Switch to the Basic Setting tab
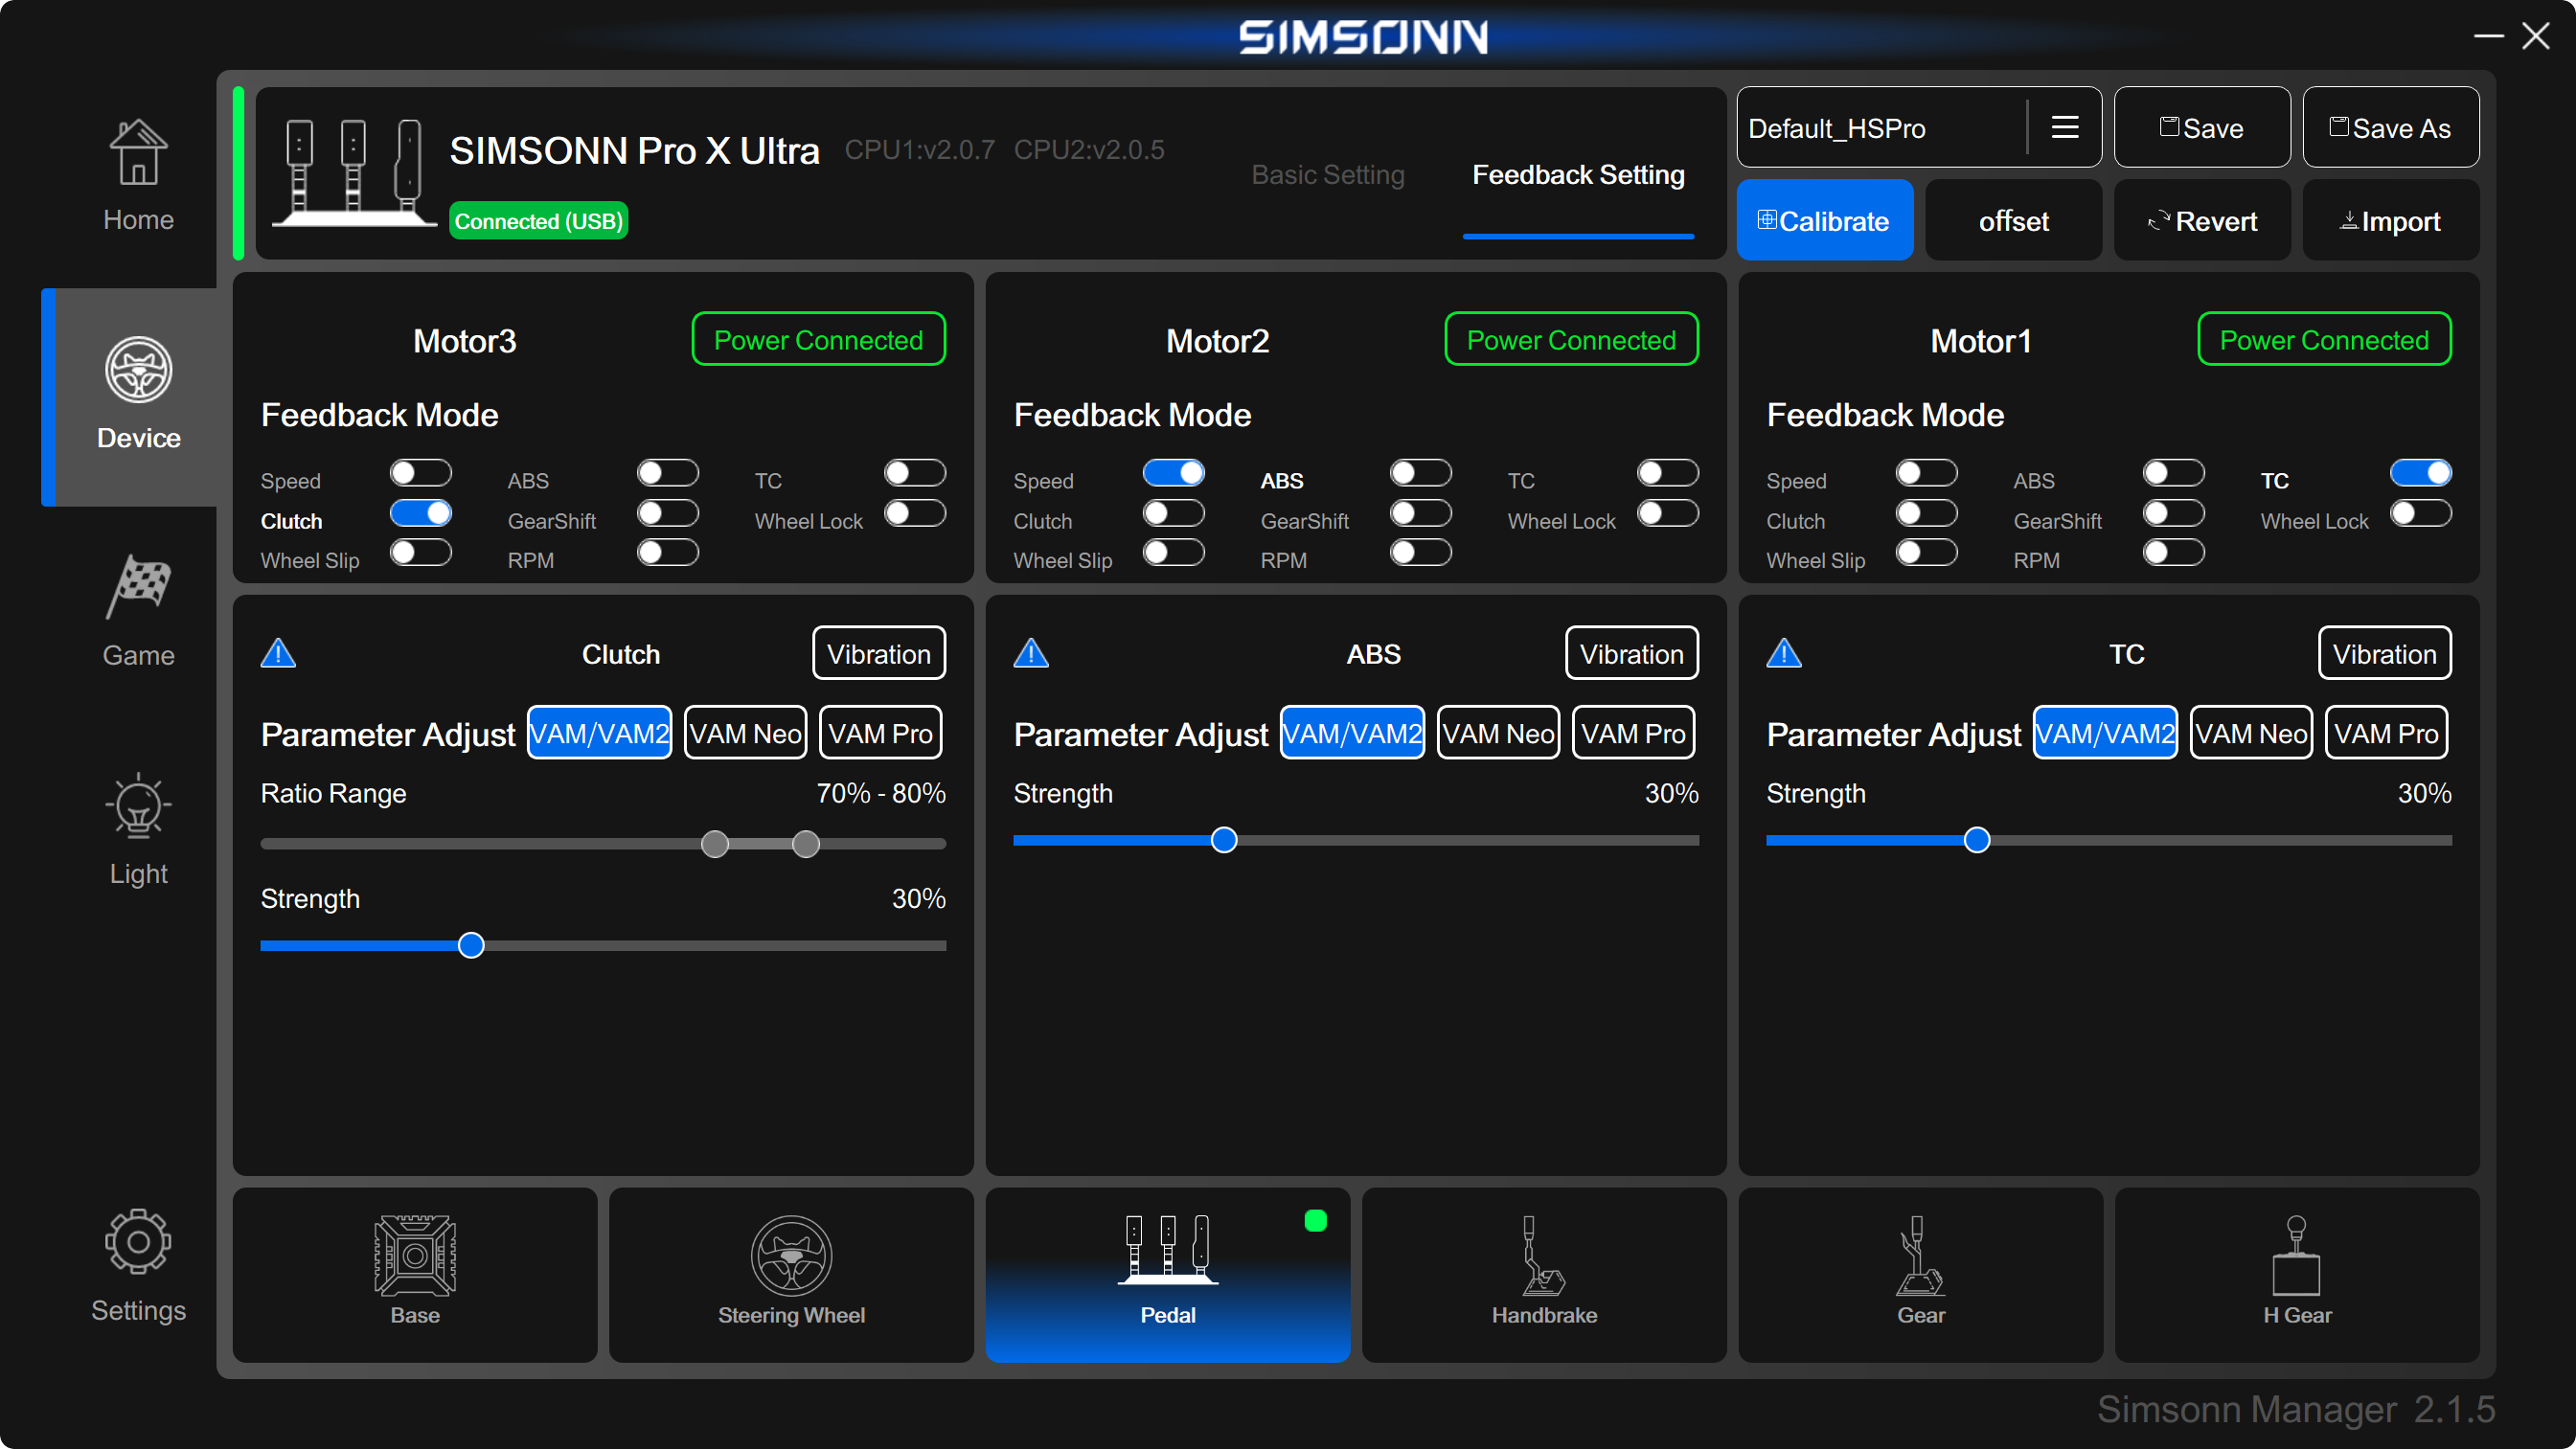 tap(1328, 175)
